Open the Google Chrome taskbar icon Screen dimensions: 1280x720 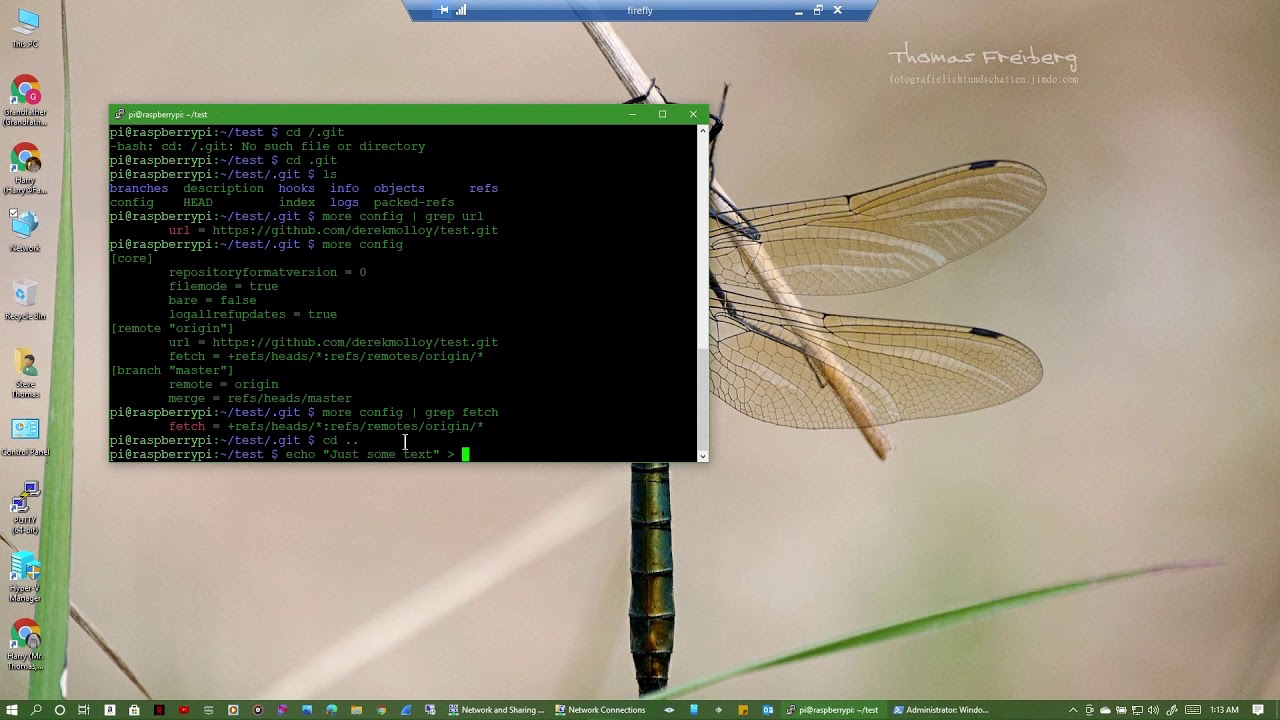(381, 710)
